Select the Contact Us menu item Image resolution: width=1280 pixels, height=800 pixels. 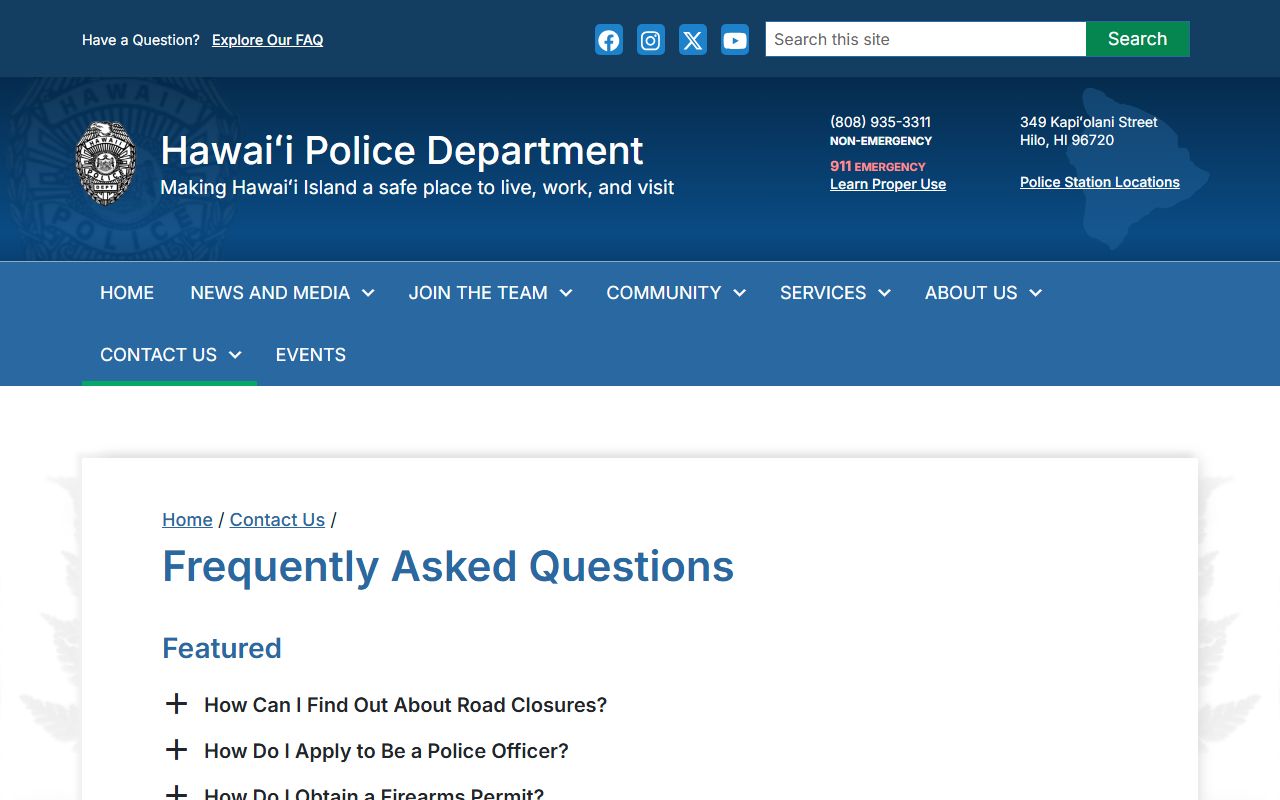point(158,355)
